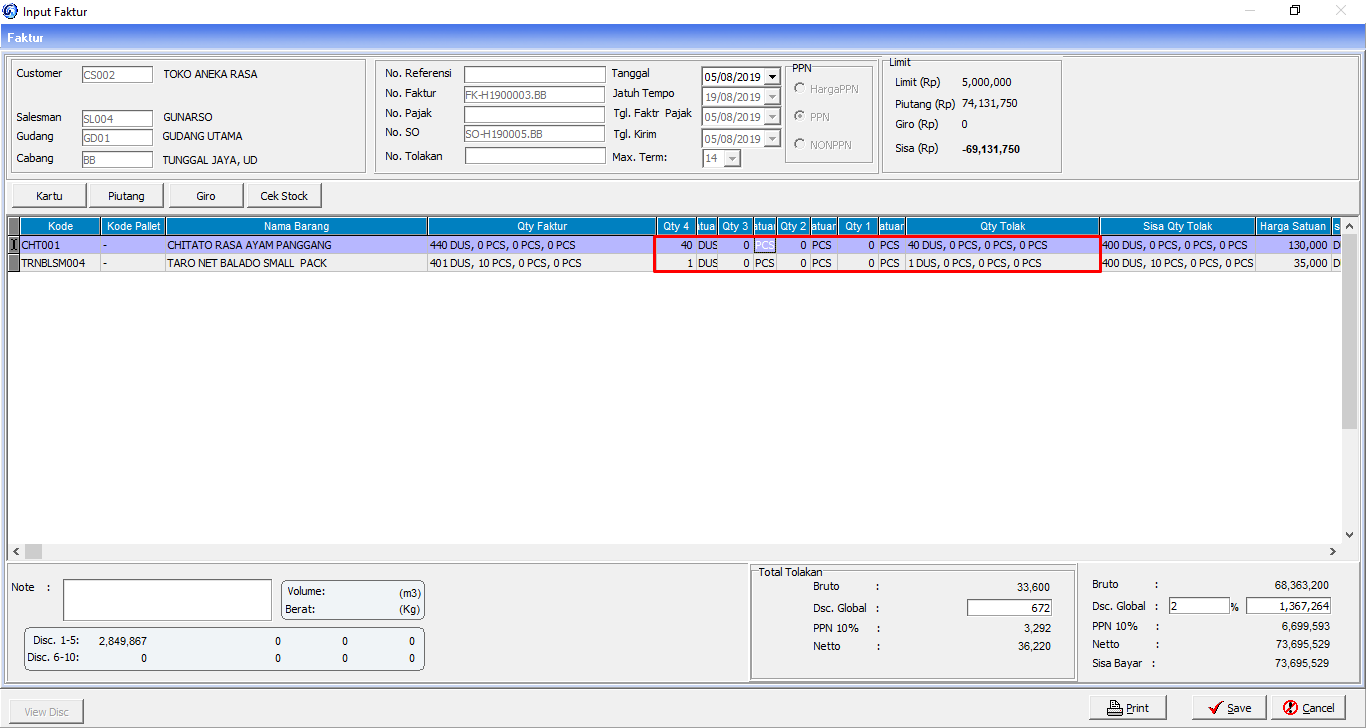Open the Kartu view
The image size is (1366, 728).
point(49,196)
